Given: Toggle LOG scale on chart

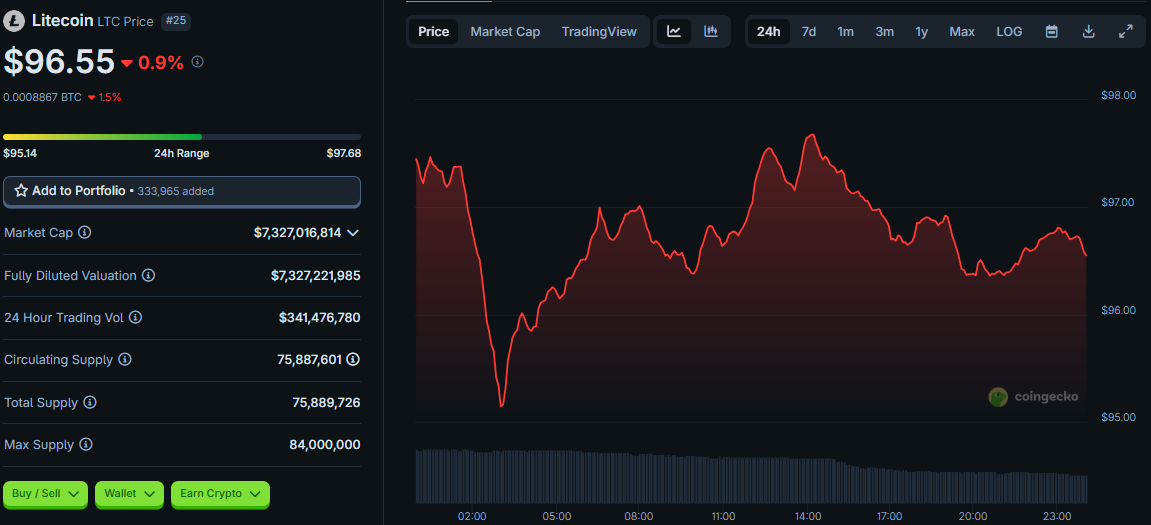Looking at the screenshot, I should [x=1009, y=32].
